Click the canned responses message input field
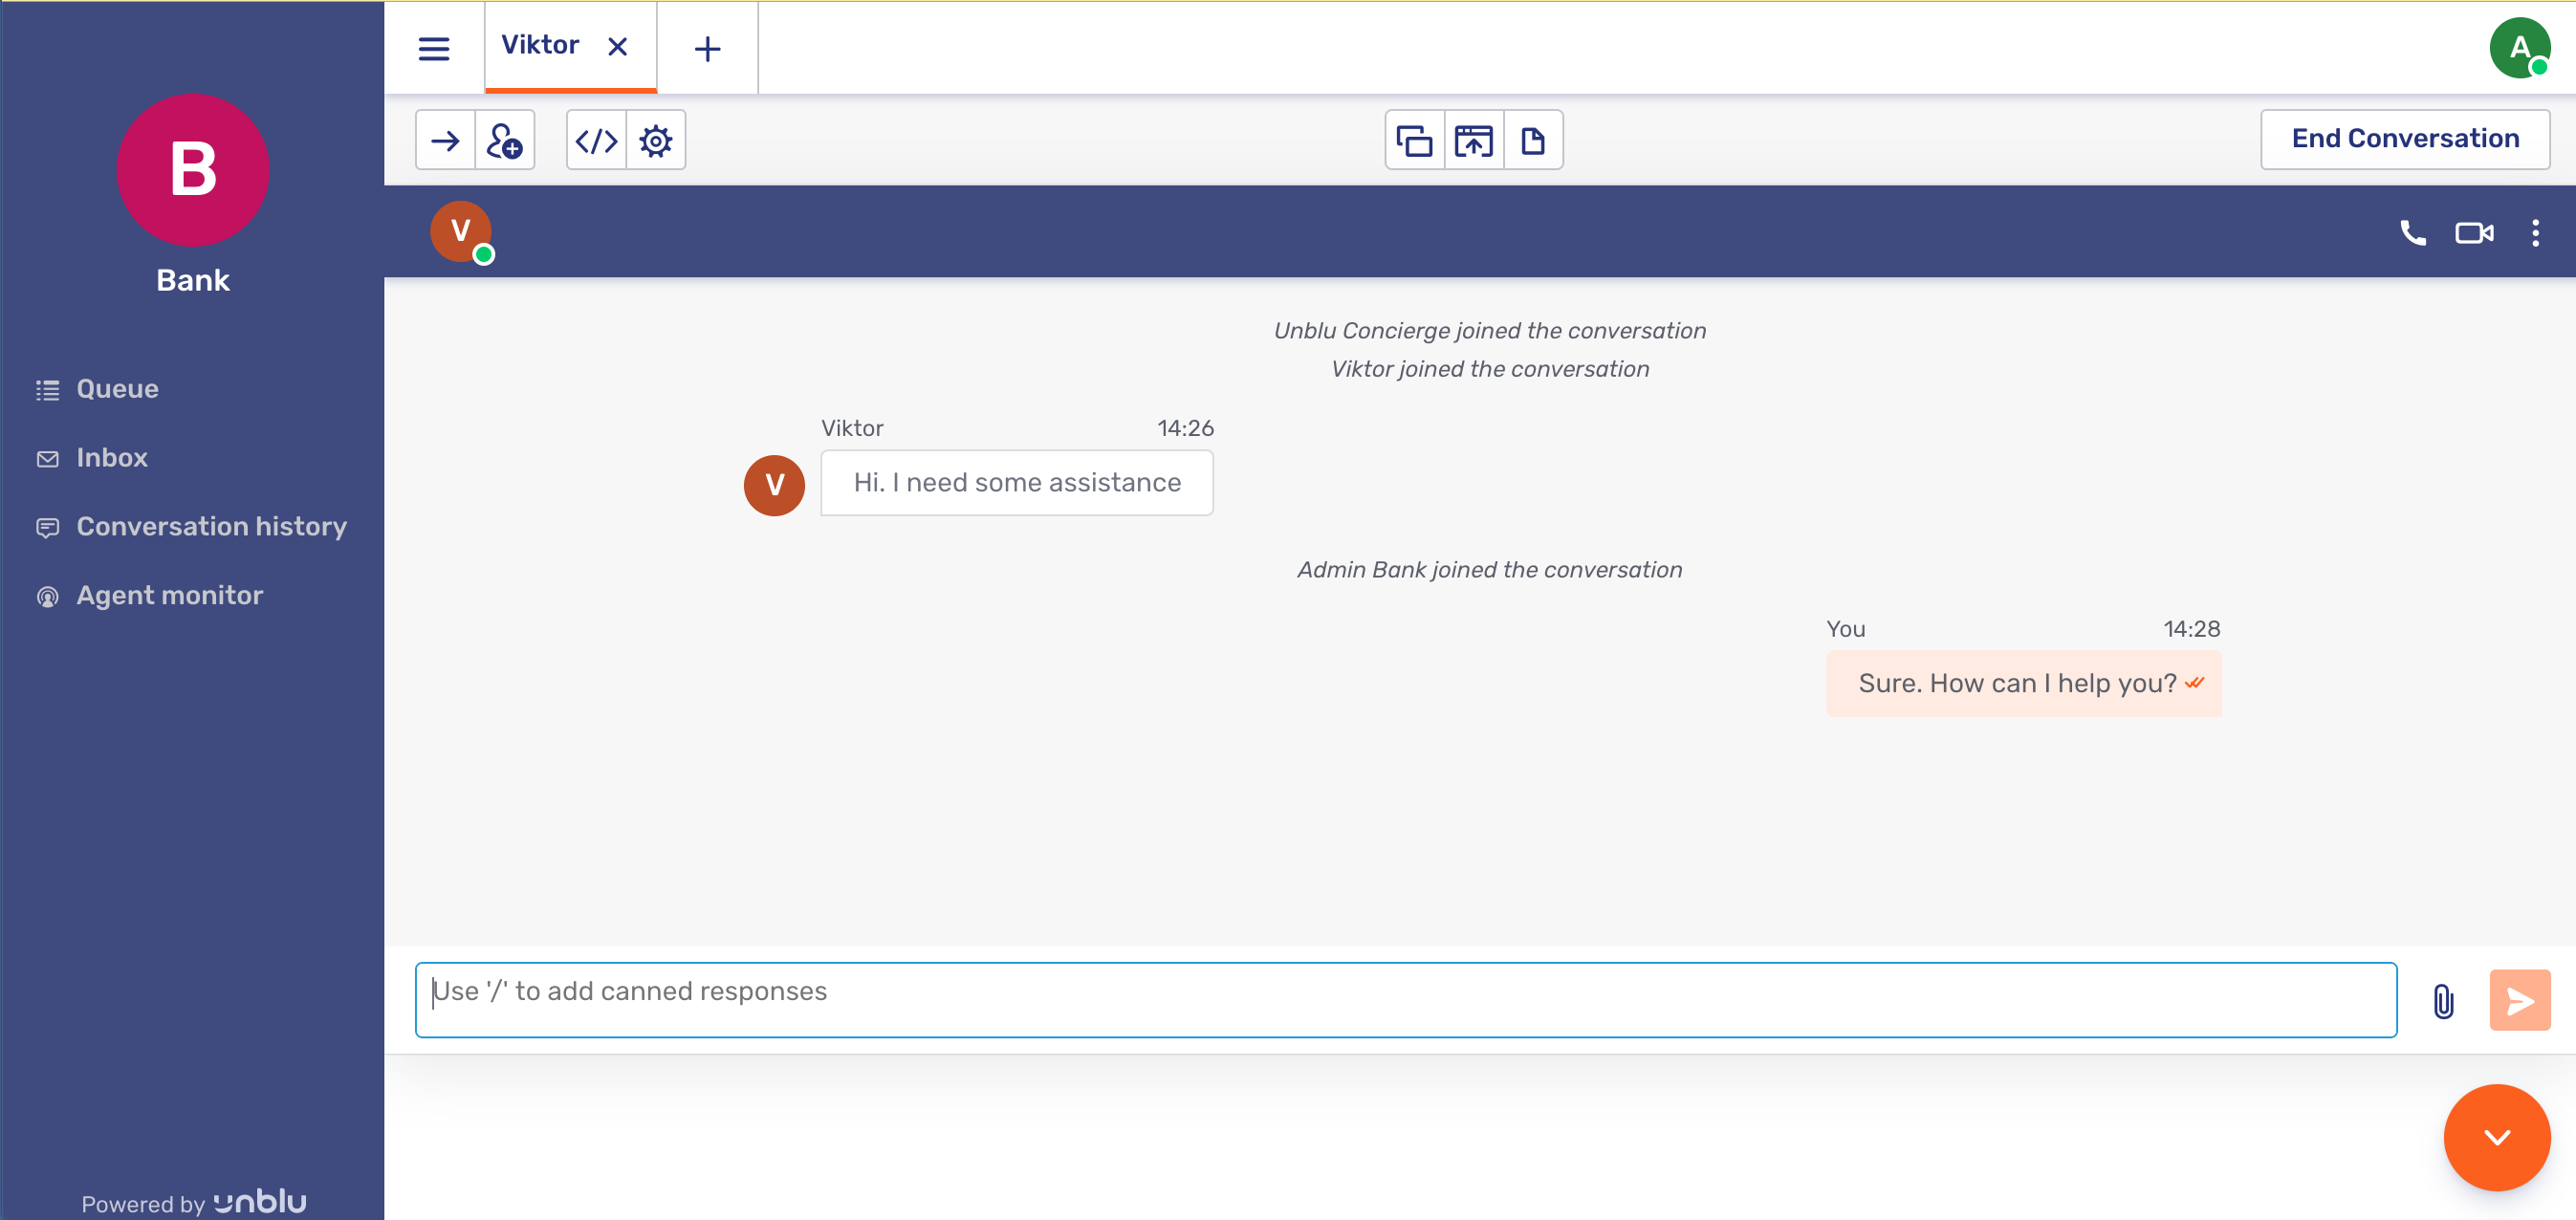This screenshot has height=1220, width=2576. click(x=1405, y=1000)
